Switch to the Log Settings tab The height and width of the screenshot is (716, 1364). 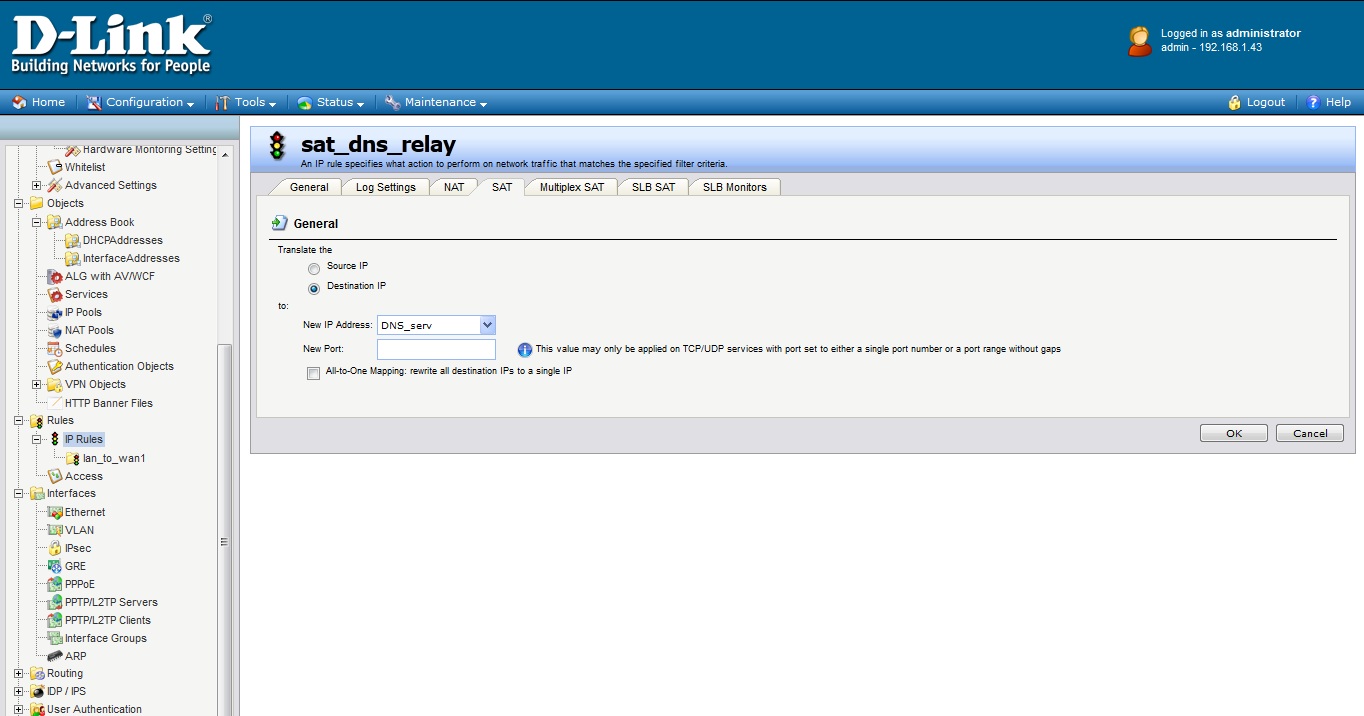(x=386, y=187)
